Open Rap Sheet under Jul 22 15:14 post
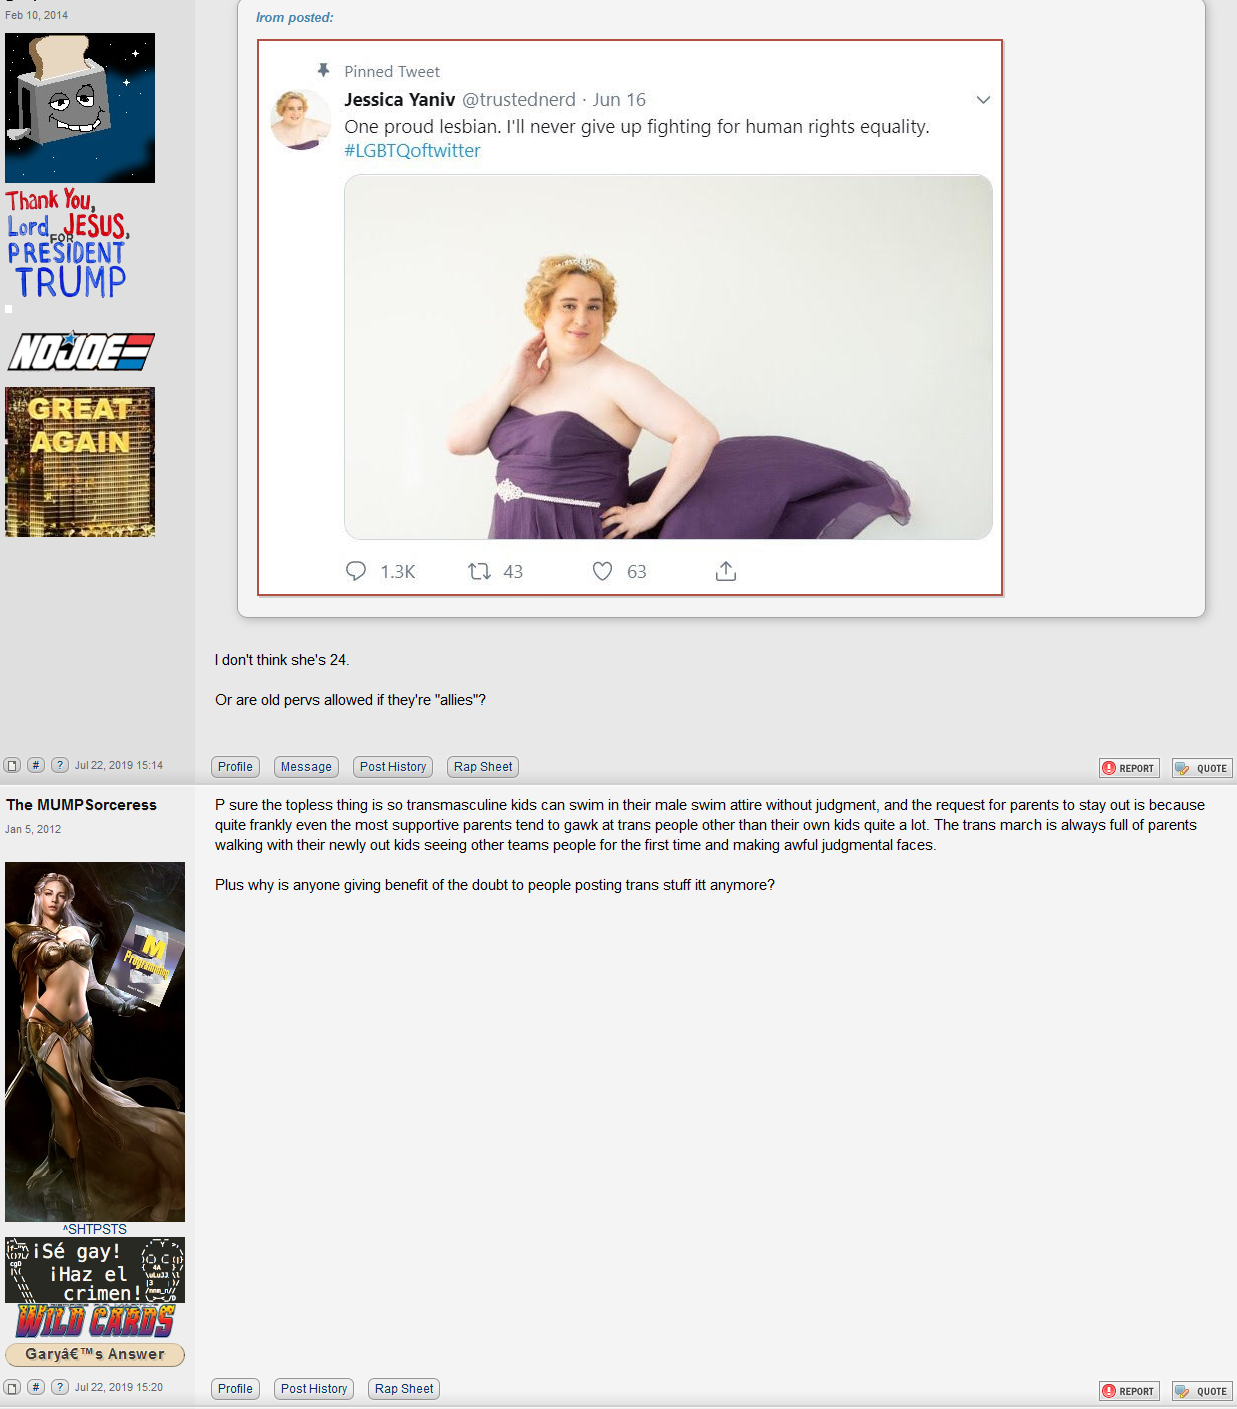Image resolution: width=1237 pixels, height=1409 pixels. (x=483, y=767)
